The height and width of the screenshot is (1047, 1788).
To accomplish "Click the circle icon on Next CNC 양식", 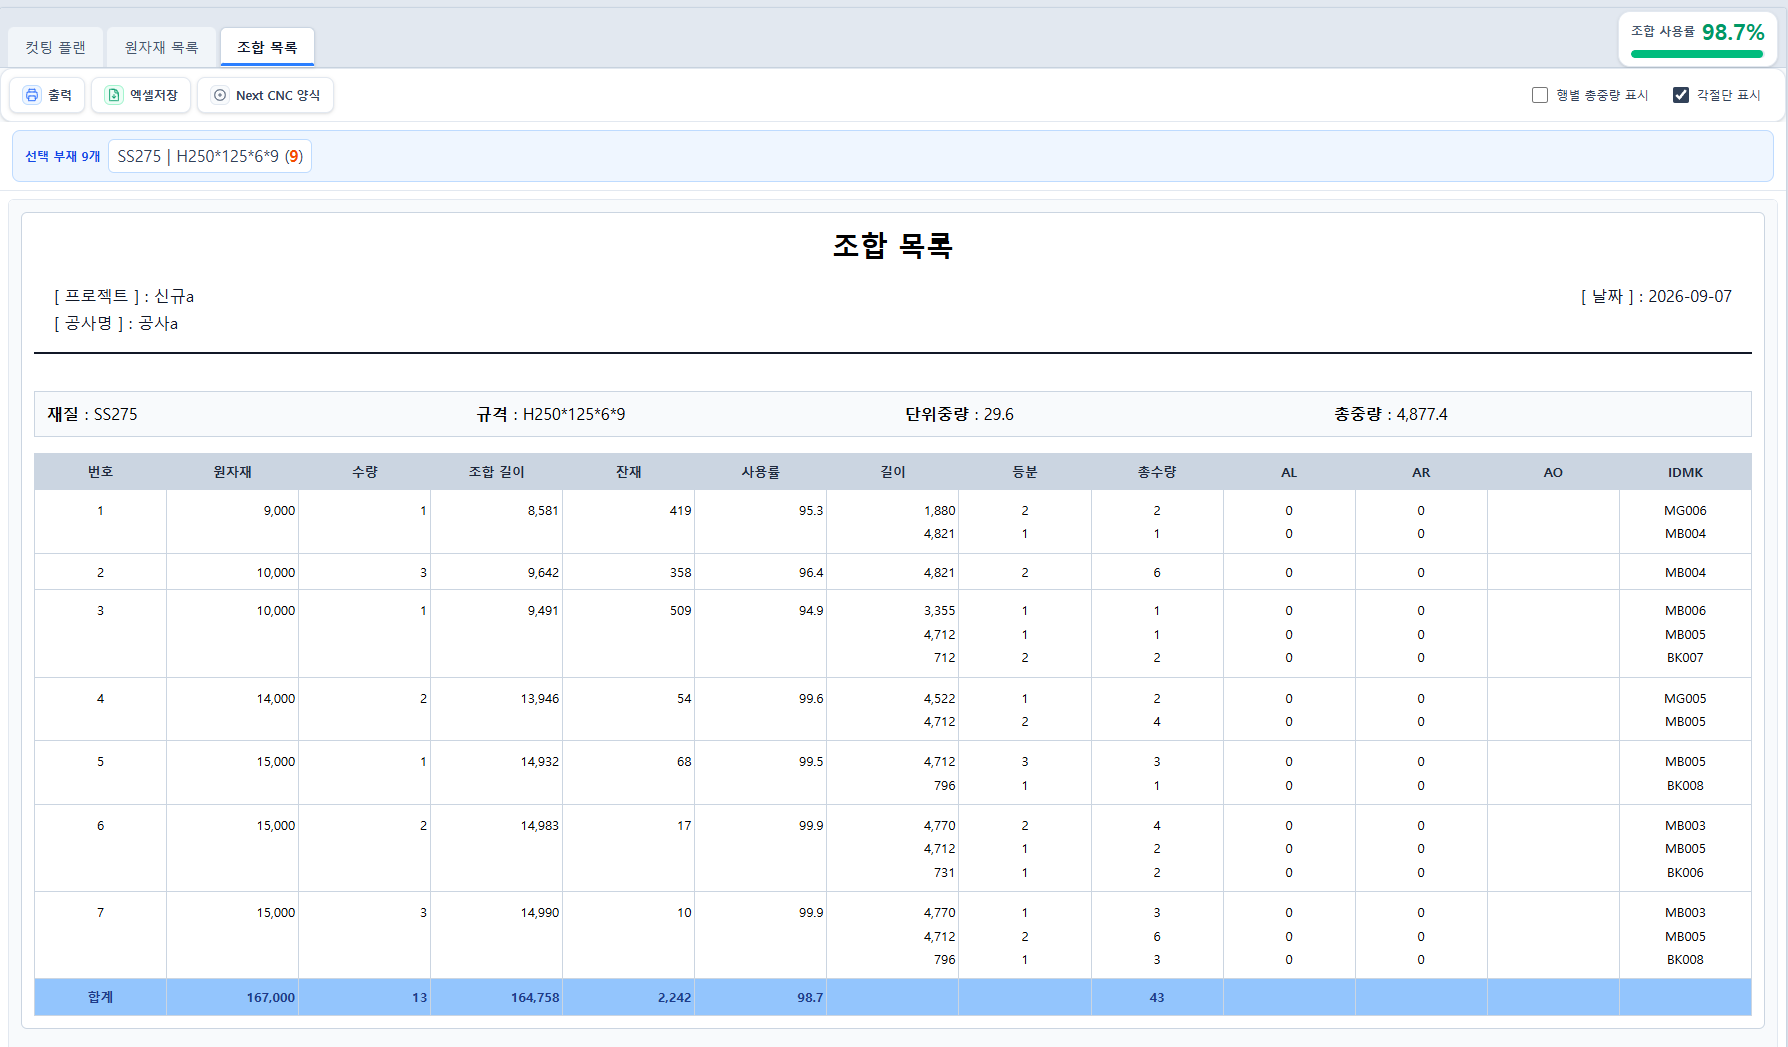I will [220, 95].
